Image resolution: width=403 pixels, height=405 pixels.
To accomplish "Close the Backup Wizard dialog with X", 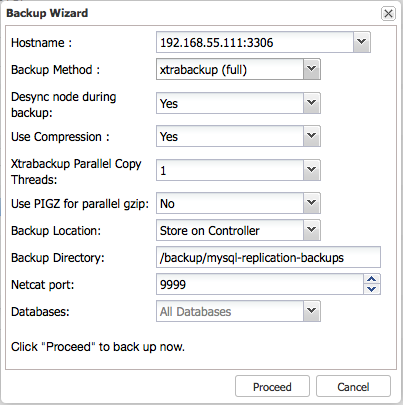I will tap(388, 14).
